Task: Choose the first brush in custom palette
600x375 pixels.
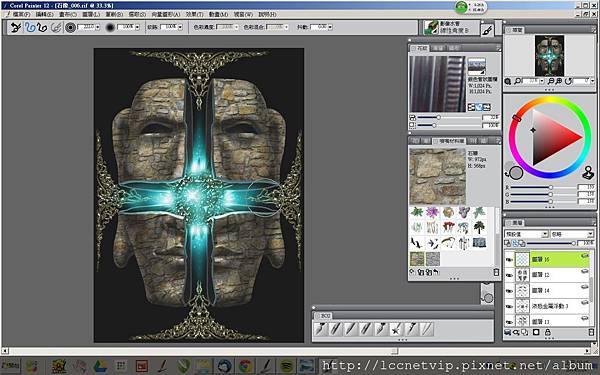Action: coord(321,329)
